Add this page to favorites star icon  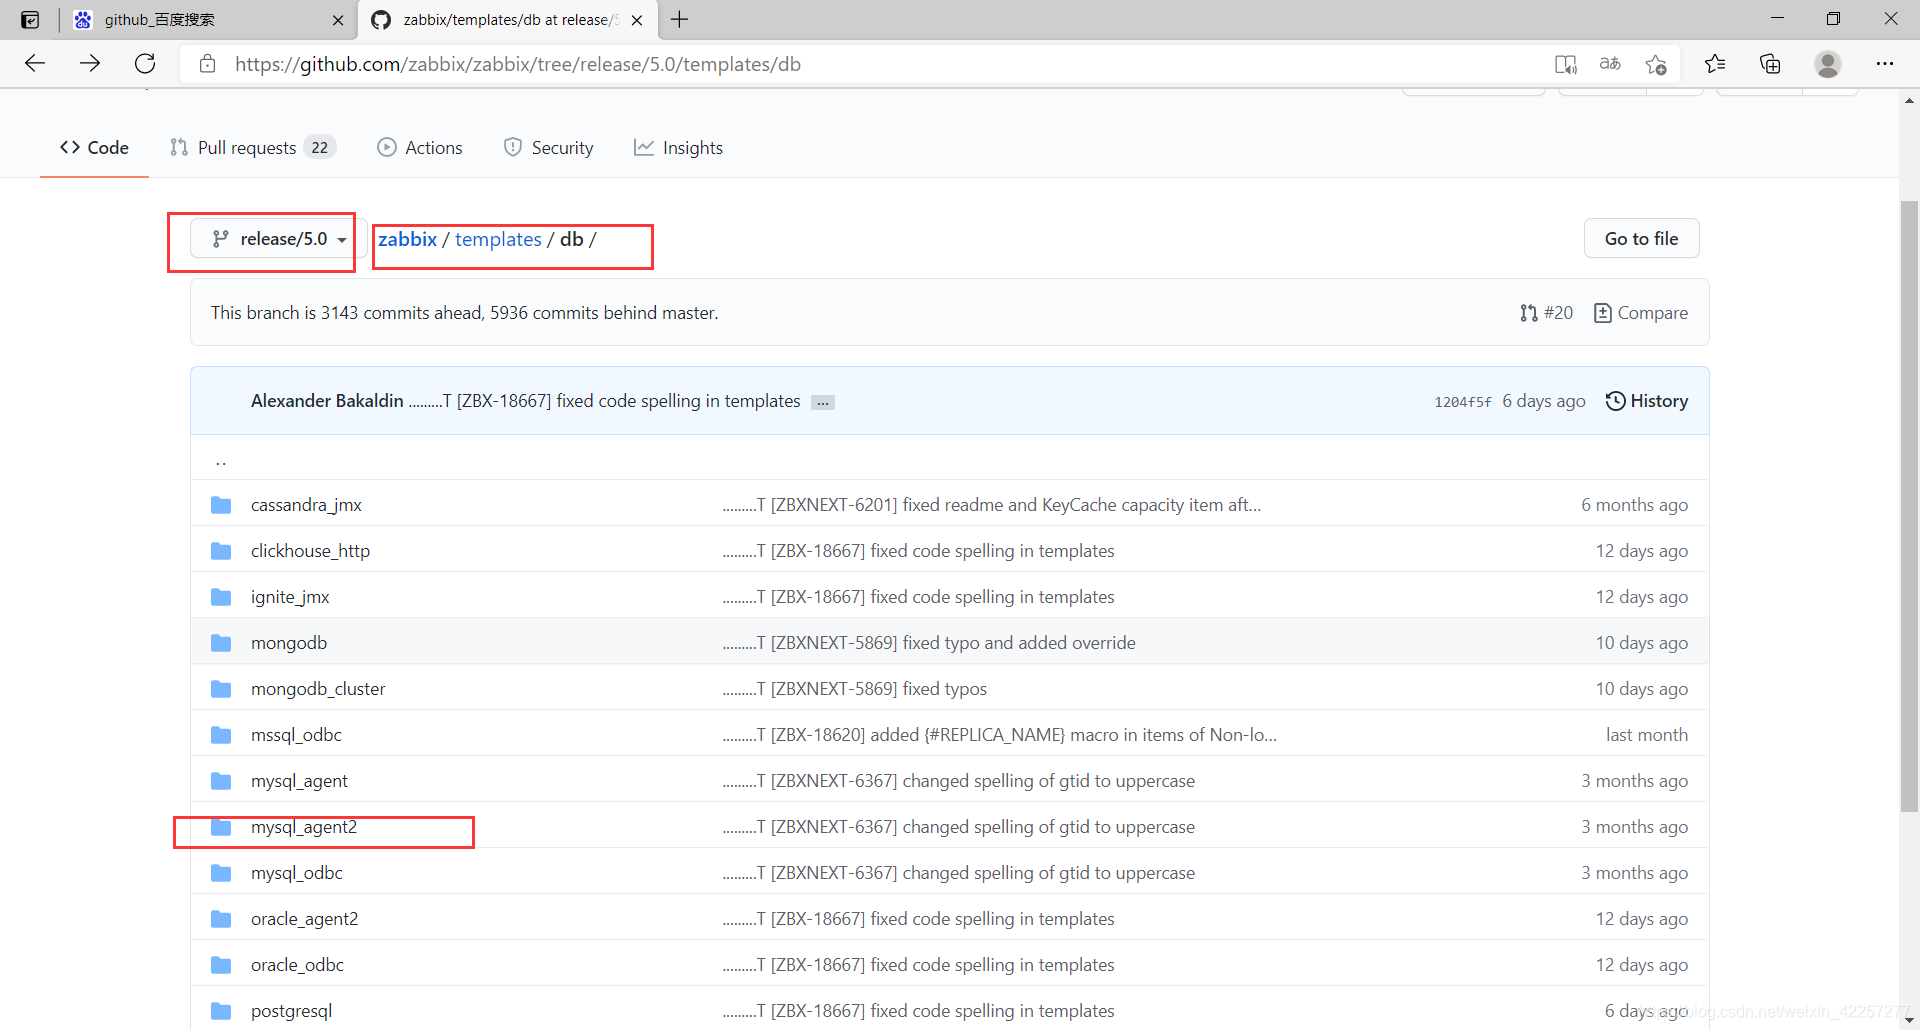[x=1656, y=64]
